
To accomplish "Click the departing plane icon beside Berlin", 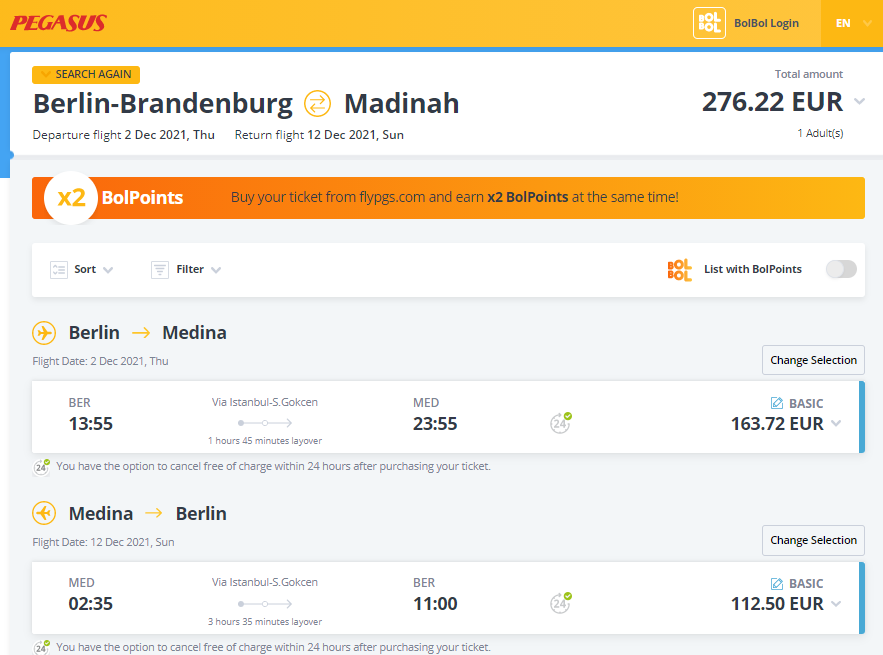I will coord(44,333).
